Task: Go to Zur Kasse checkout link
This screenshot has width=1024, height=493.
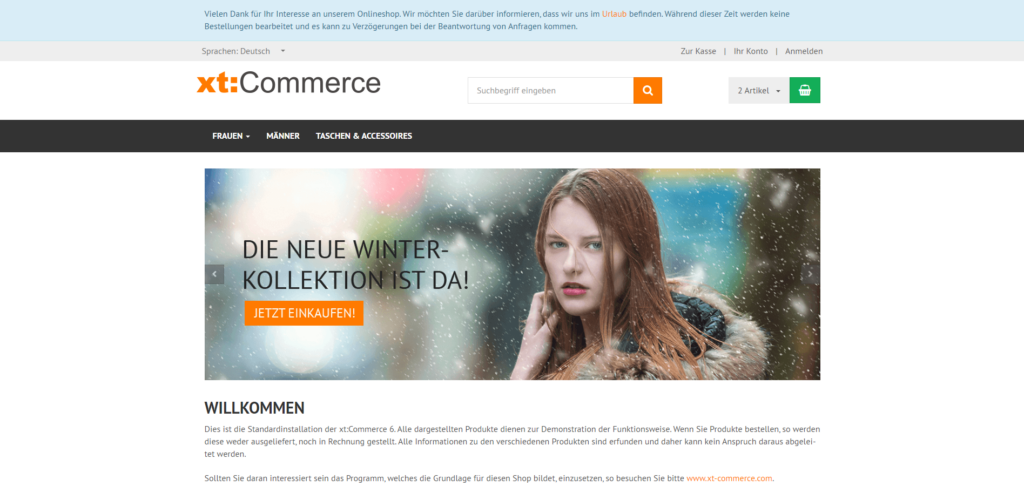Action: (x=698, y=51)
